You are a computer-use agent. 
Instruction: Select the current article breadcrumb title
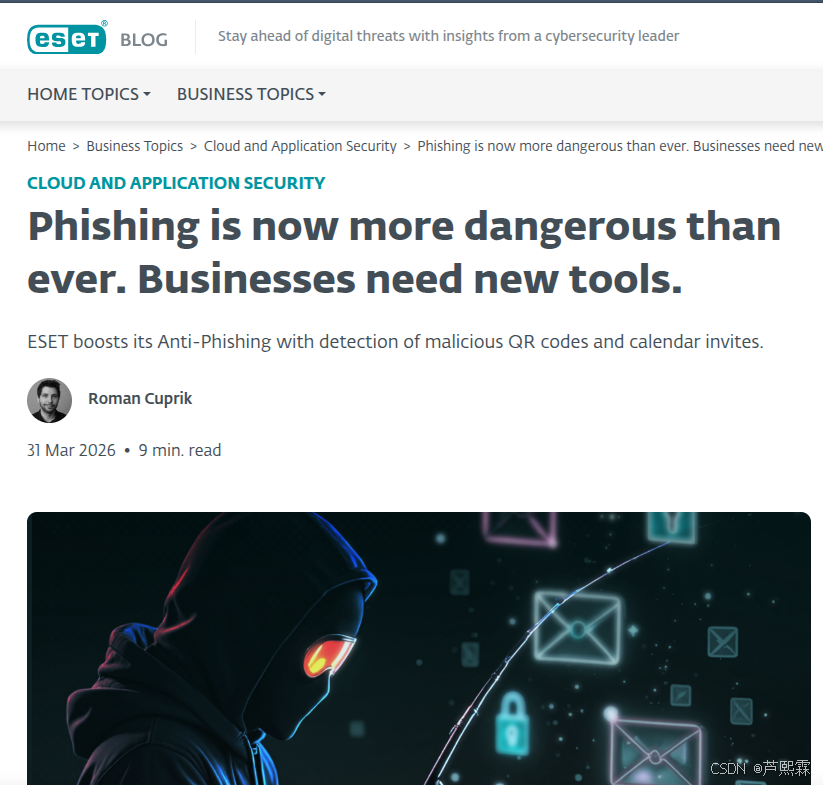[x=620, y=146]
